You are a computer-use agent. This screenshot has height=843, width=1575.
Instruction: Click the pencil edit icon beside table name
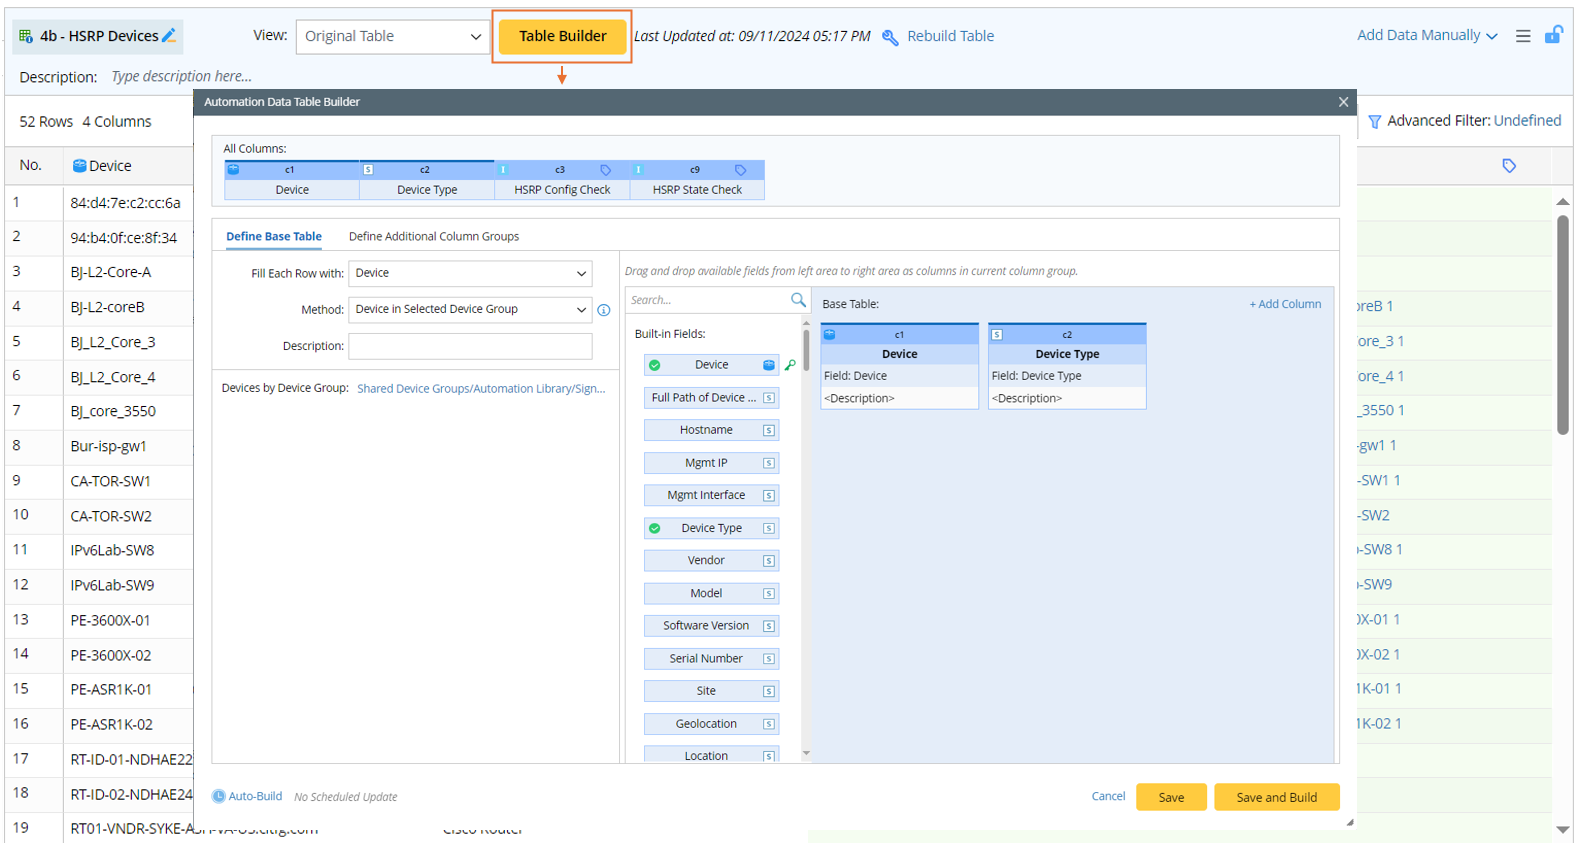tap(169, 36)
